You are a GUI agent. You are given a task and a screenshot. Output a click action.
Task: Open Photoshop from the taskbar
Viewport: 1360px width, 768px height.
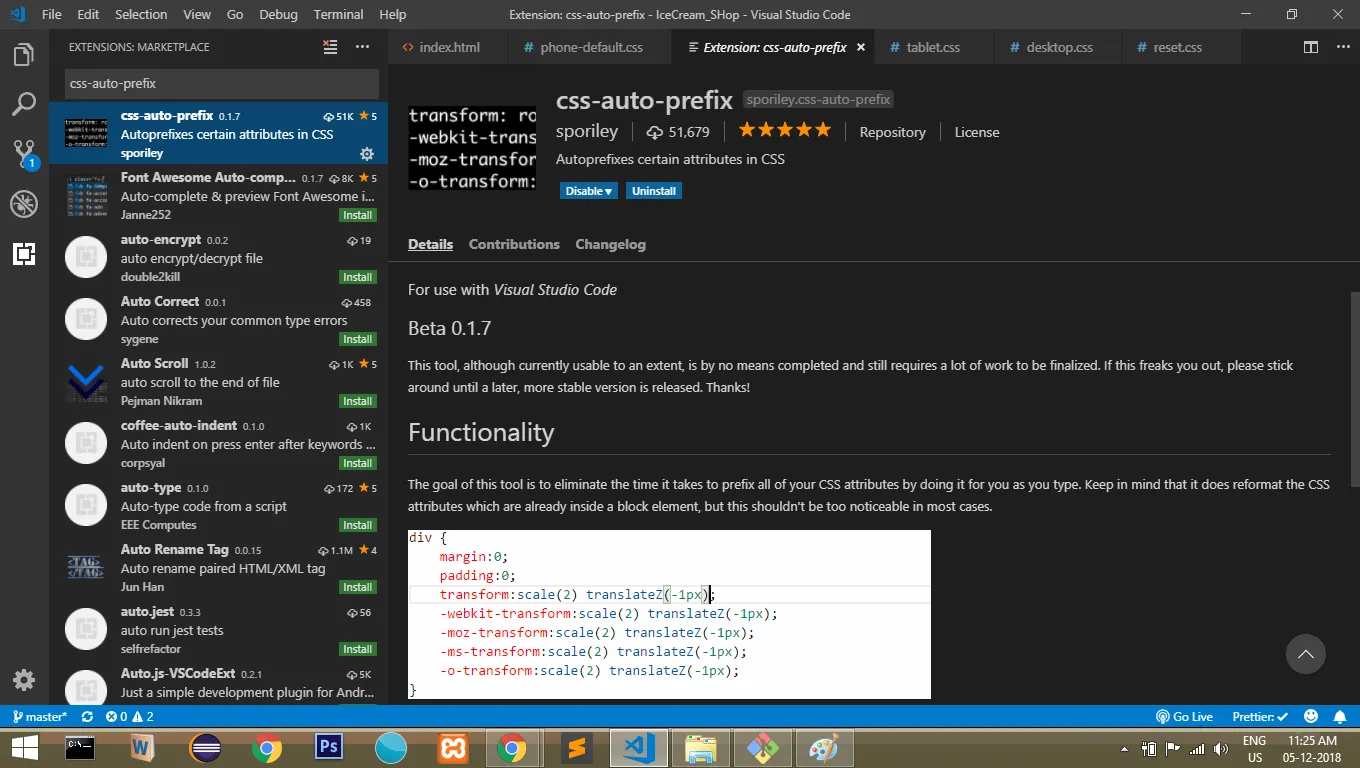coord(329,747)
